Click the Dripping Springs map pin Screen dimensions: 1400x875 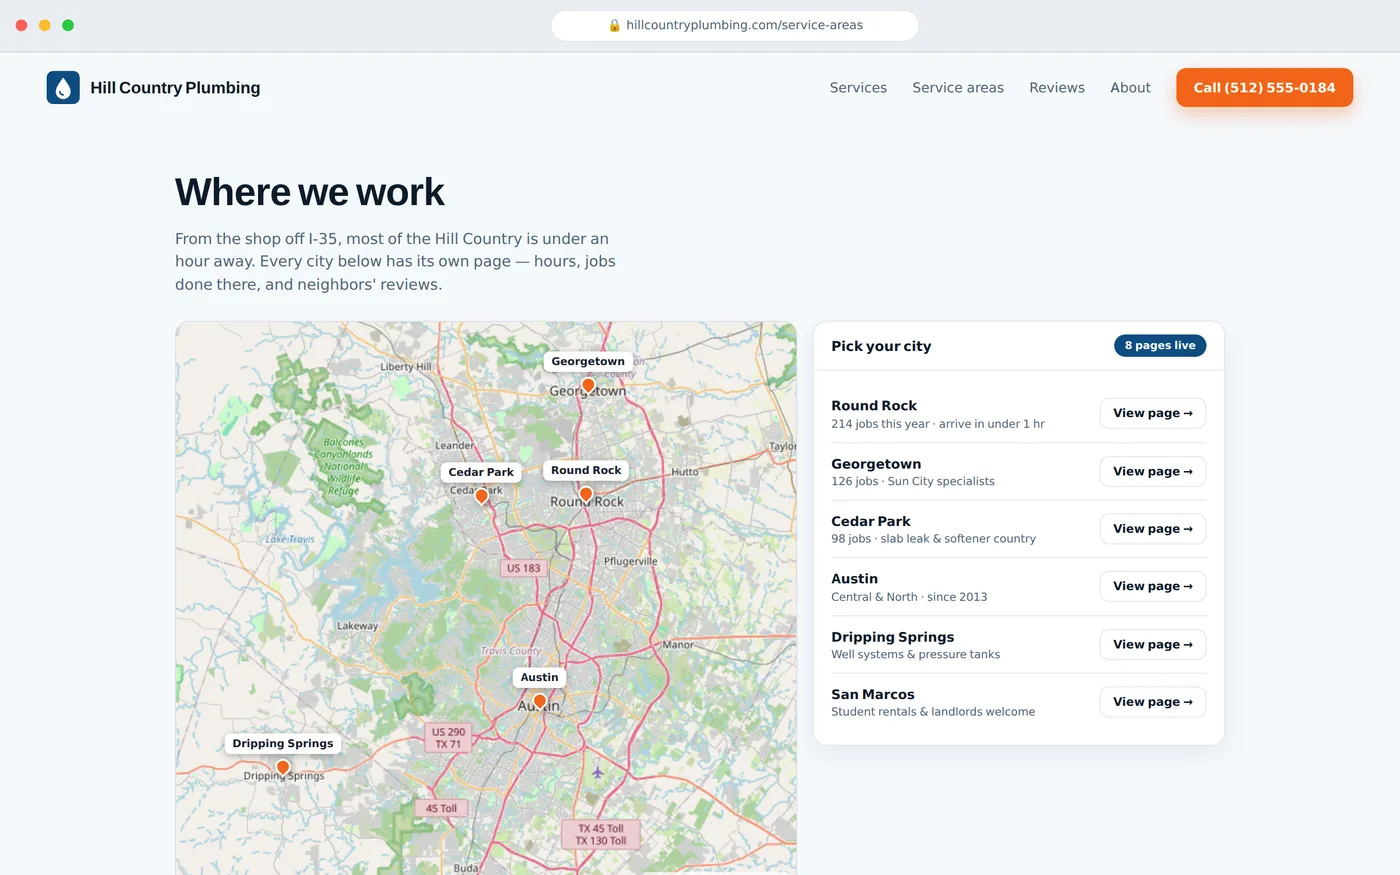[283, 768]
